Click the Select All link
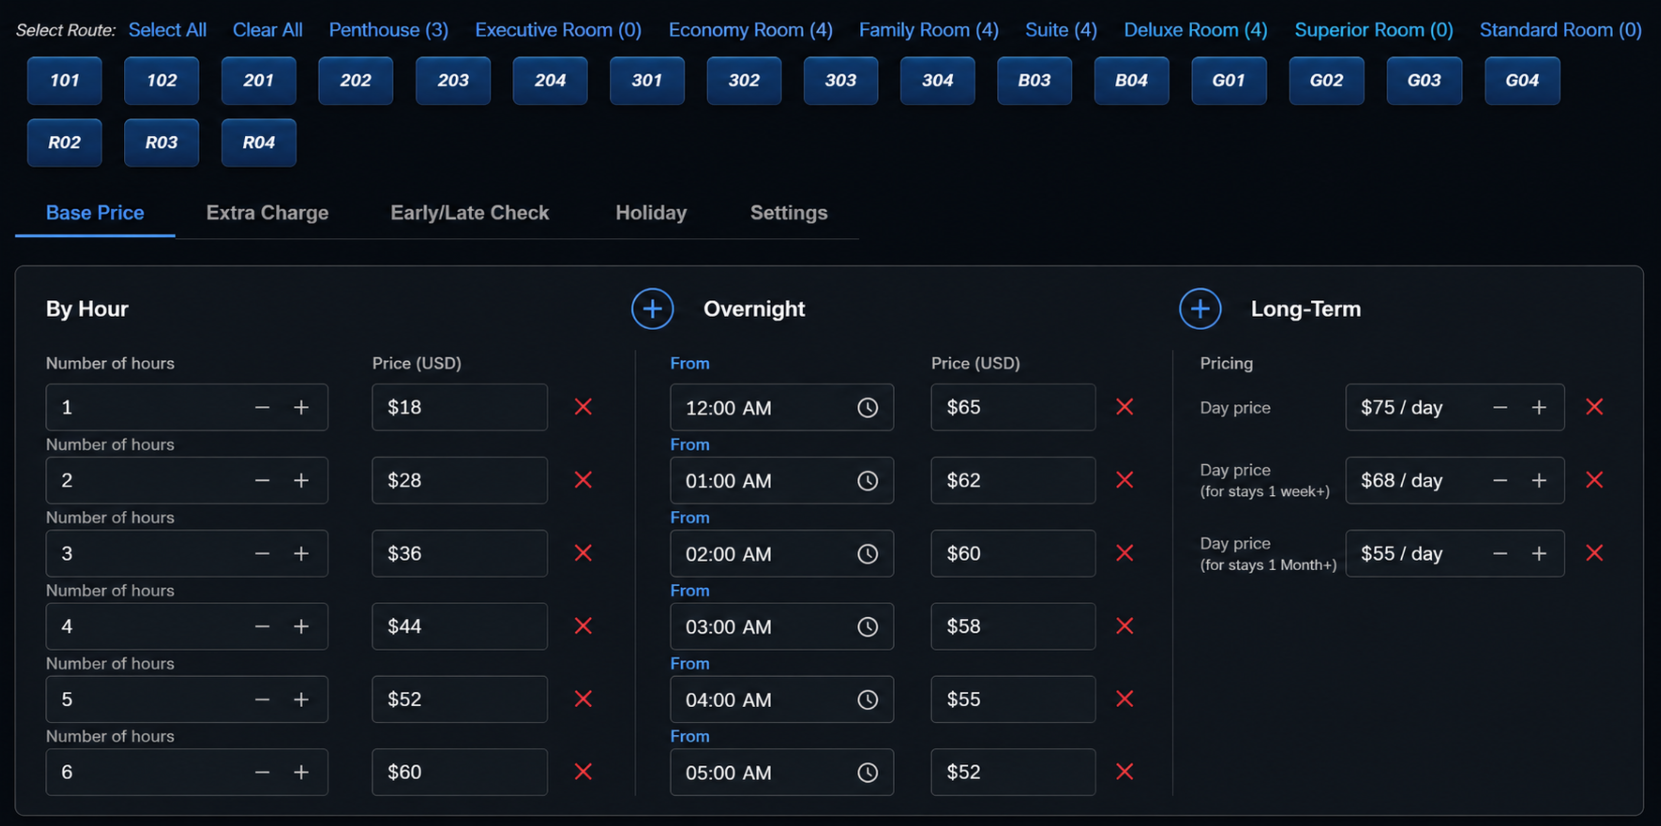The height and width of the screenshot is (826, 1661). click(167, 30)
